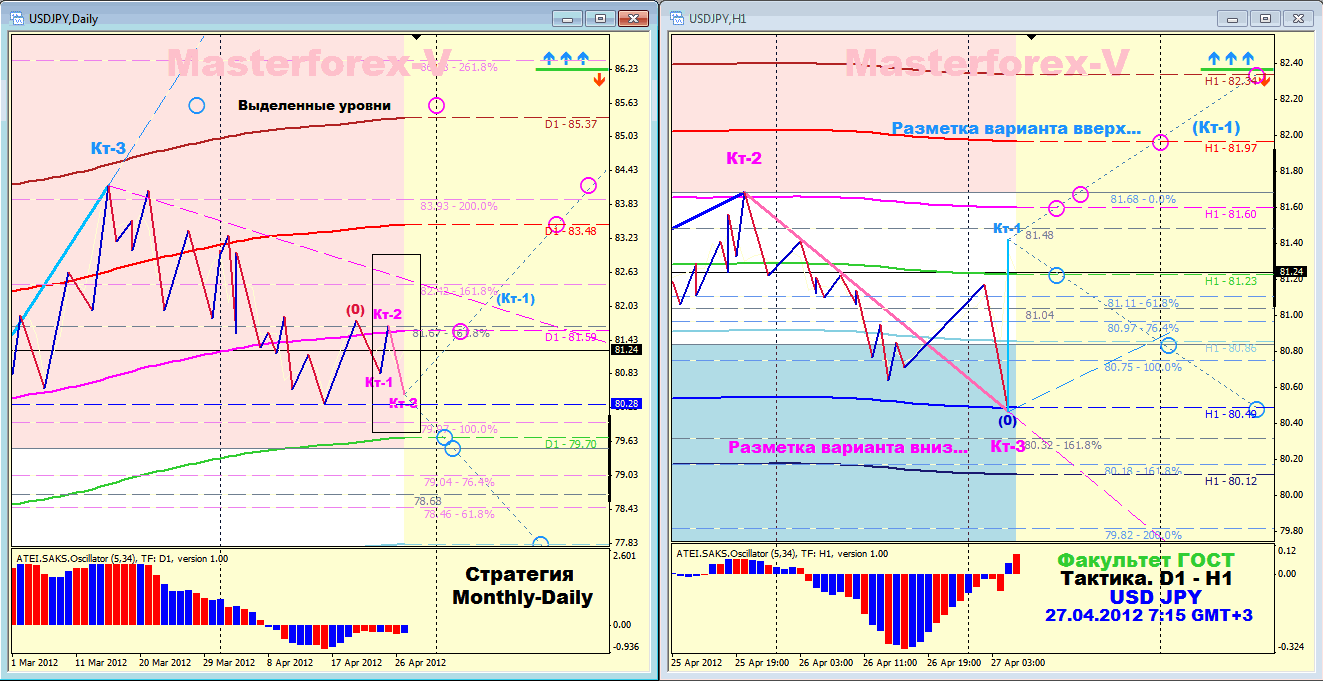1323x681 pixels.
Task: Select the 'H1 - 80.12' level label
Action: tap(1231, 481)
